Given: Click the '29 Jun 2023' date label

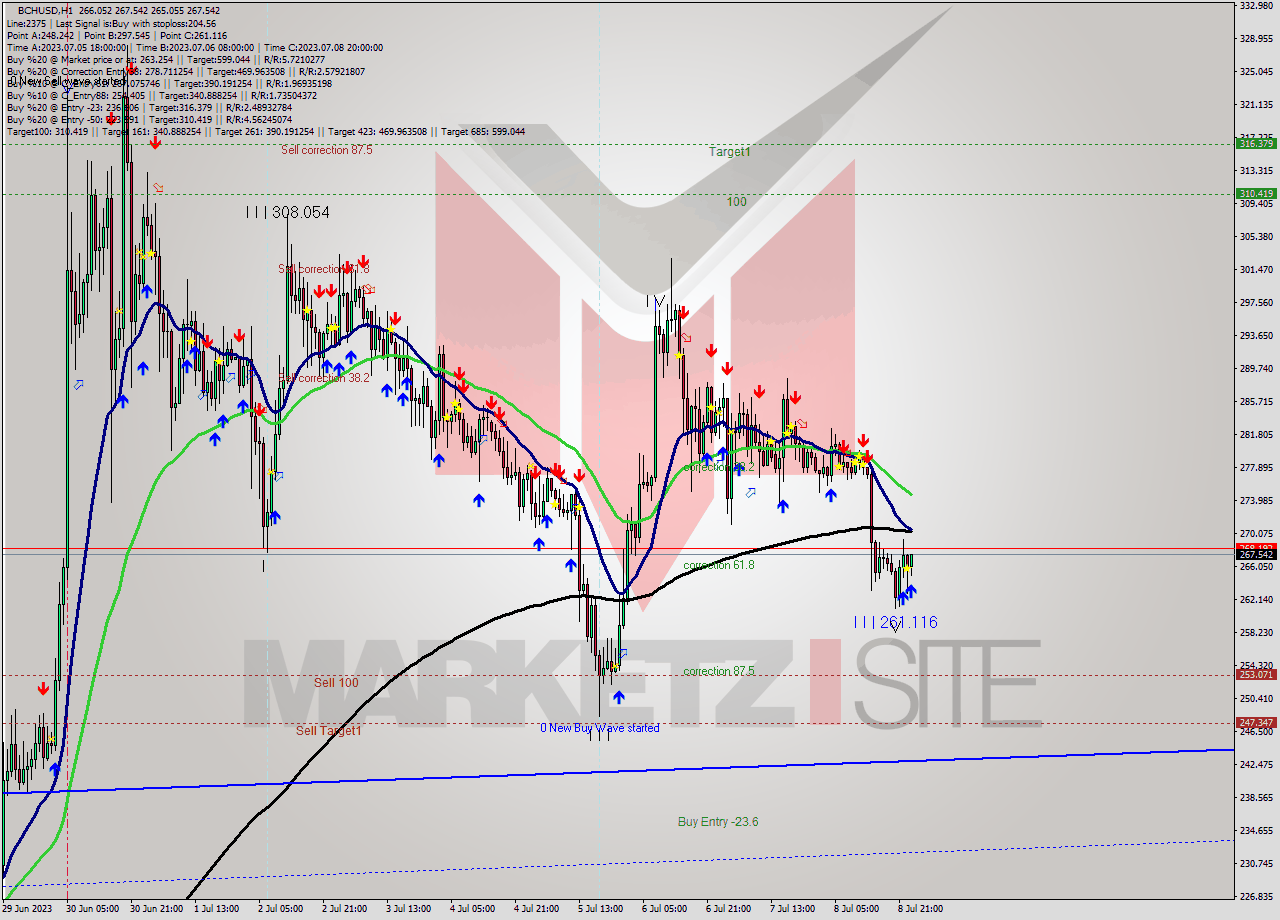Looking at the screenshot, I should [x=25, y=909].
